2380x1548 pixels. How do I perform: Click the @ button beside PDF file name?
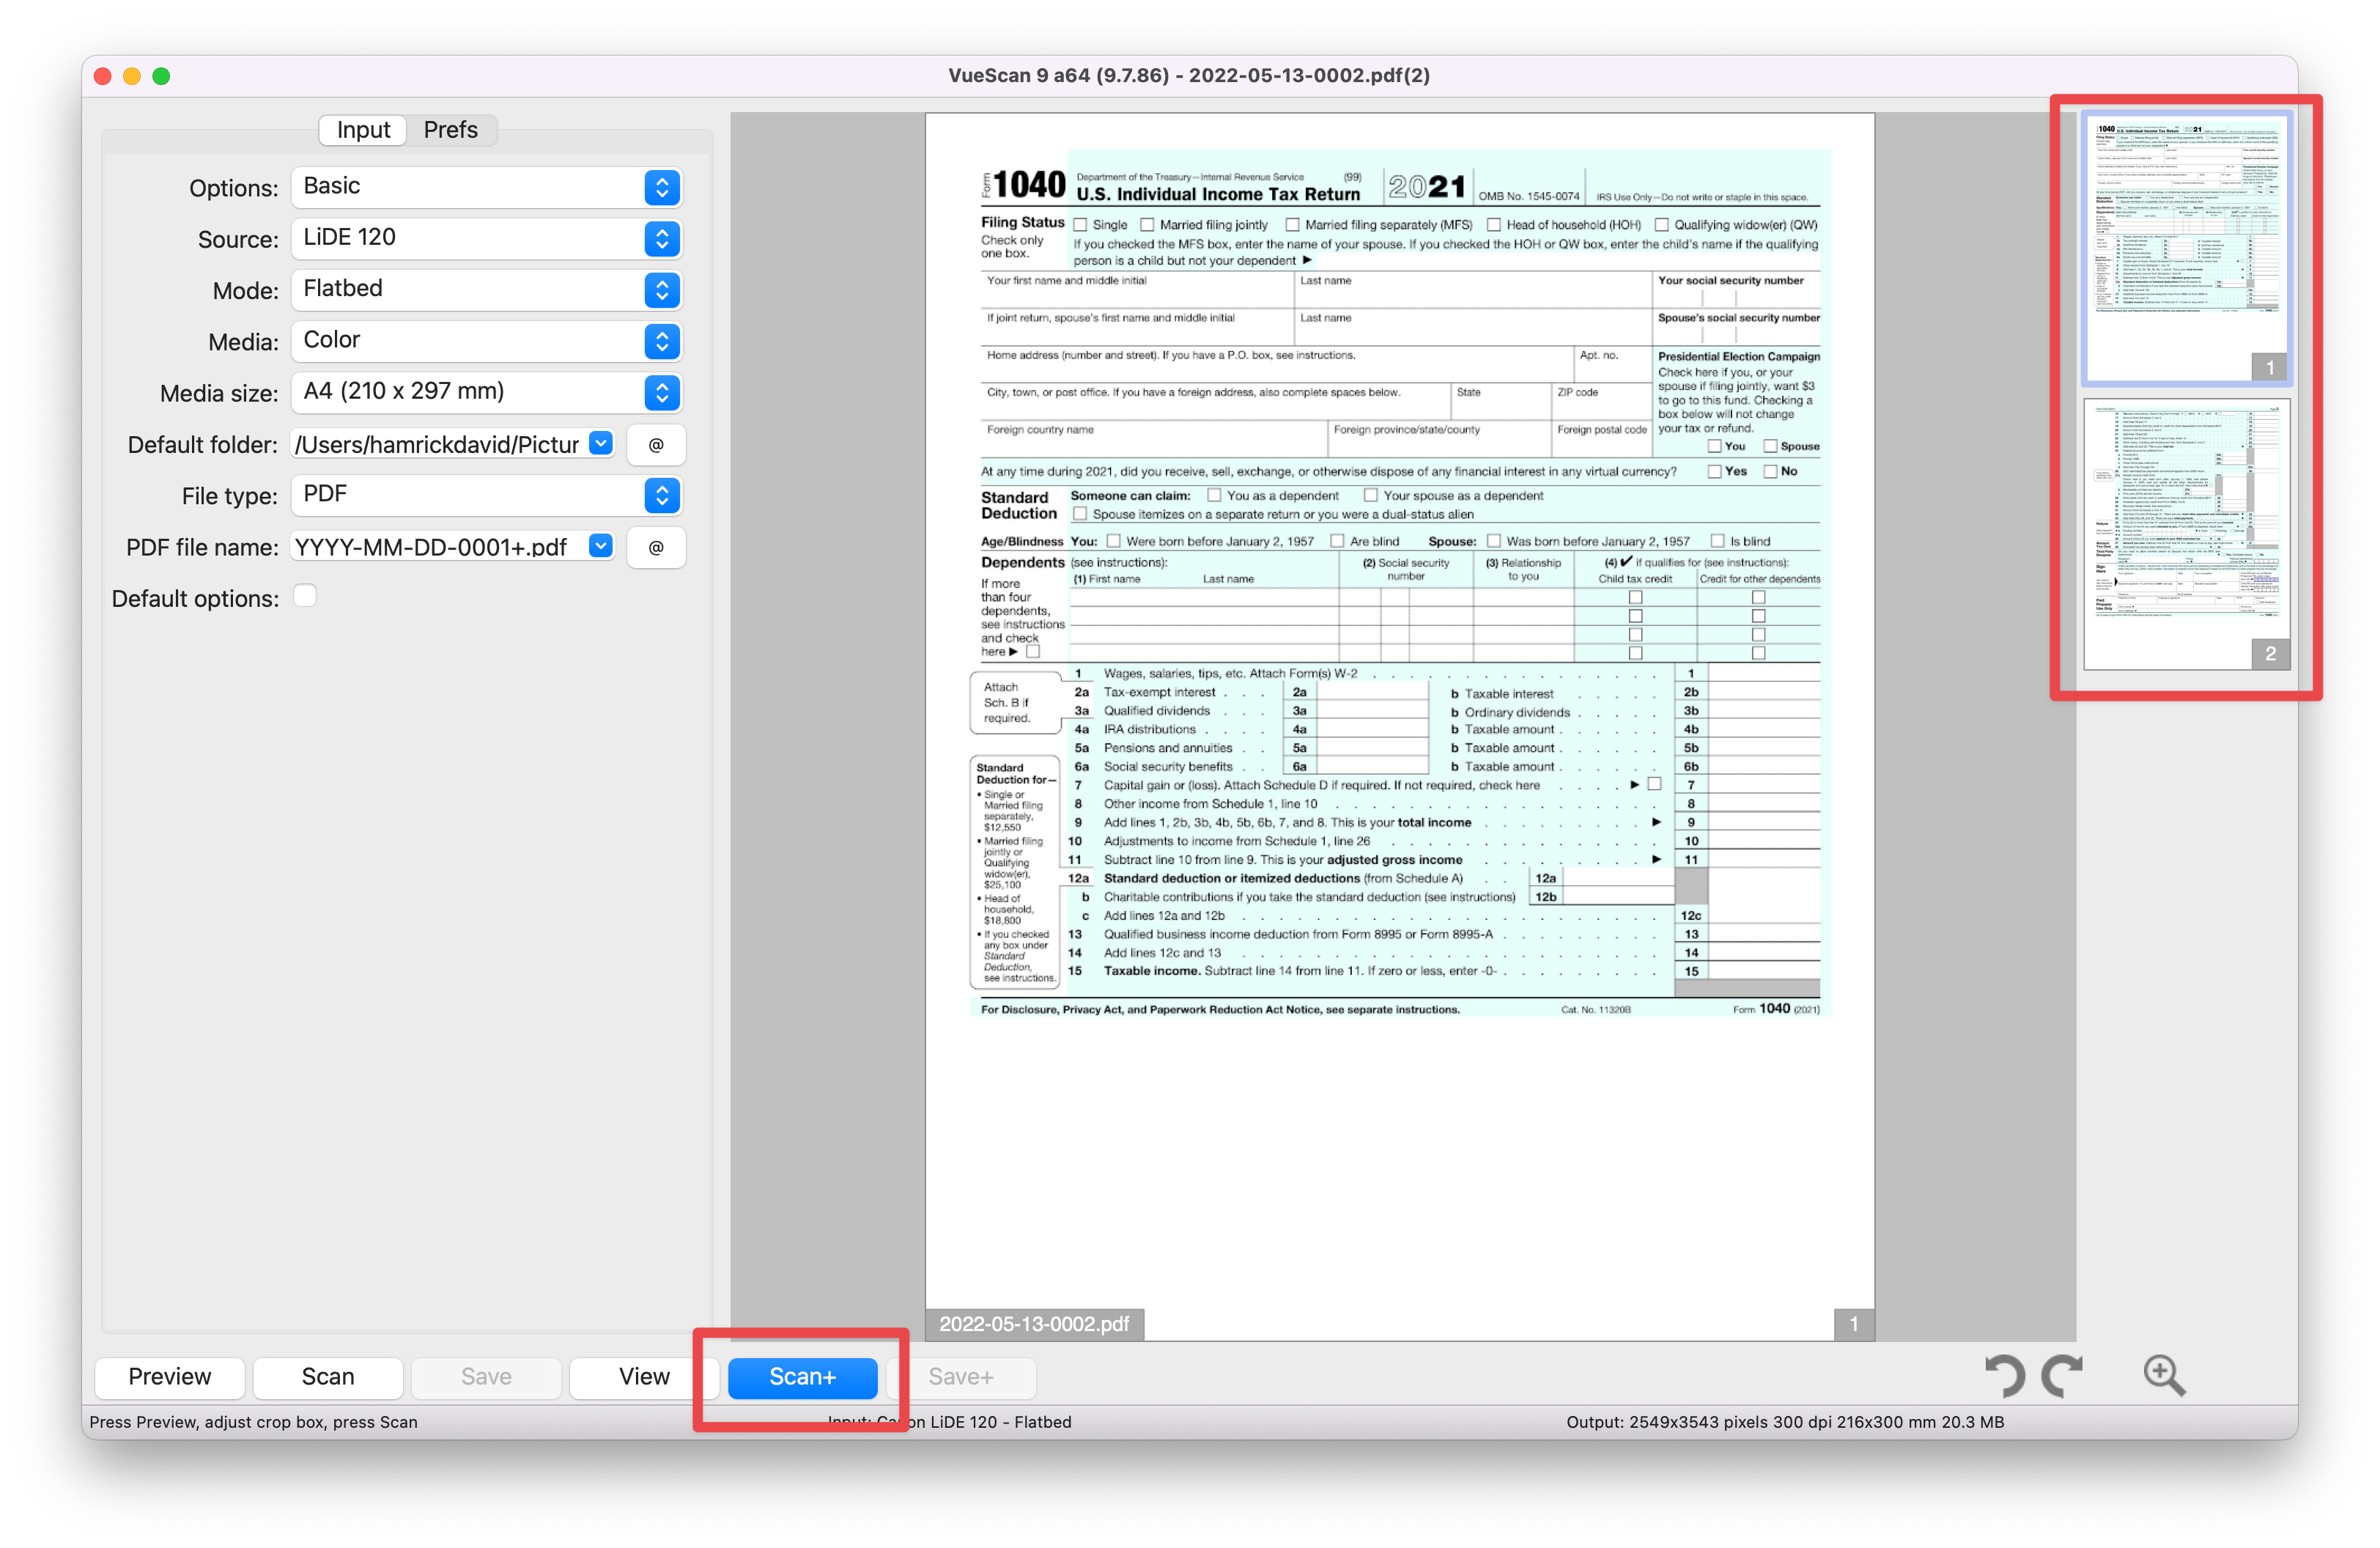(656, 547)
